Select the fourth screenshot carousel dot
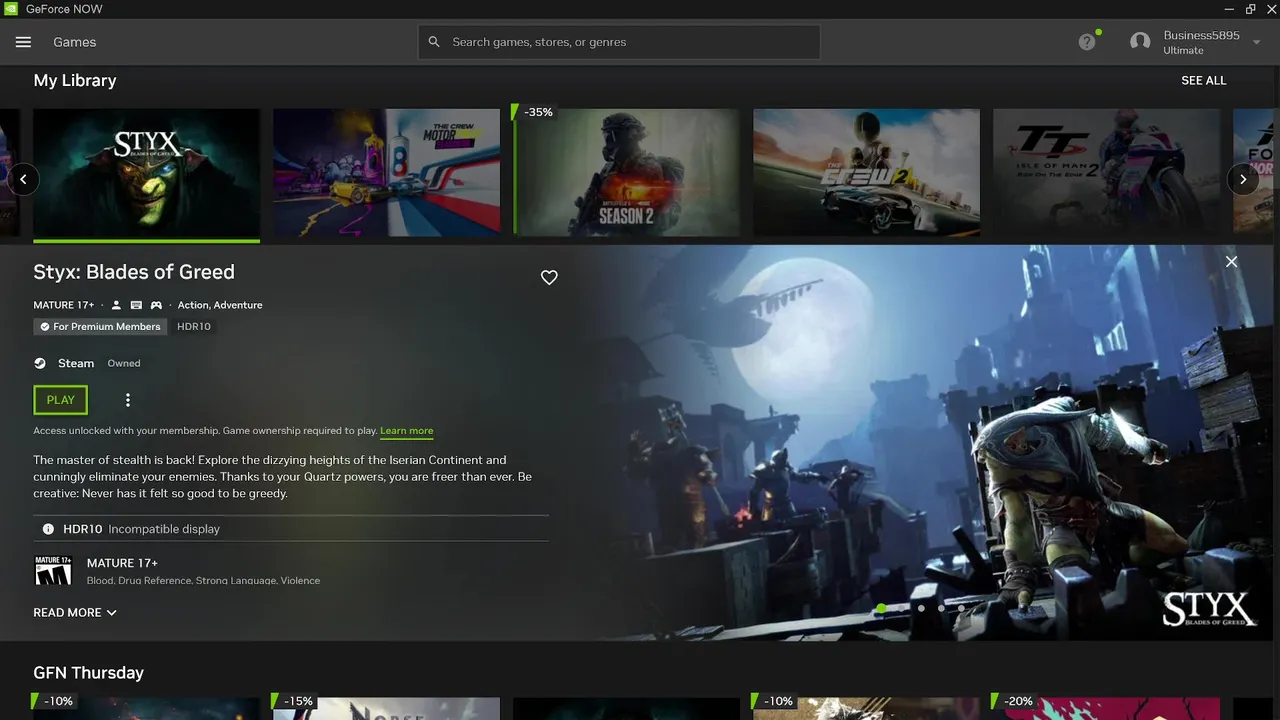 pos(941,608)
